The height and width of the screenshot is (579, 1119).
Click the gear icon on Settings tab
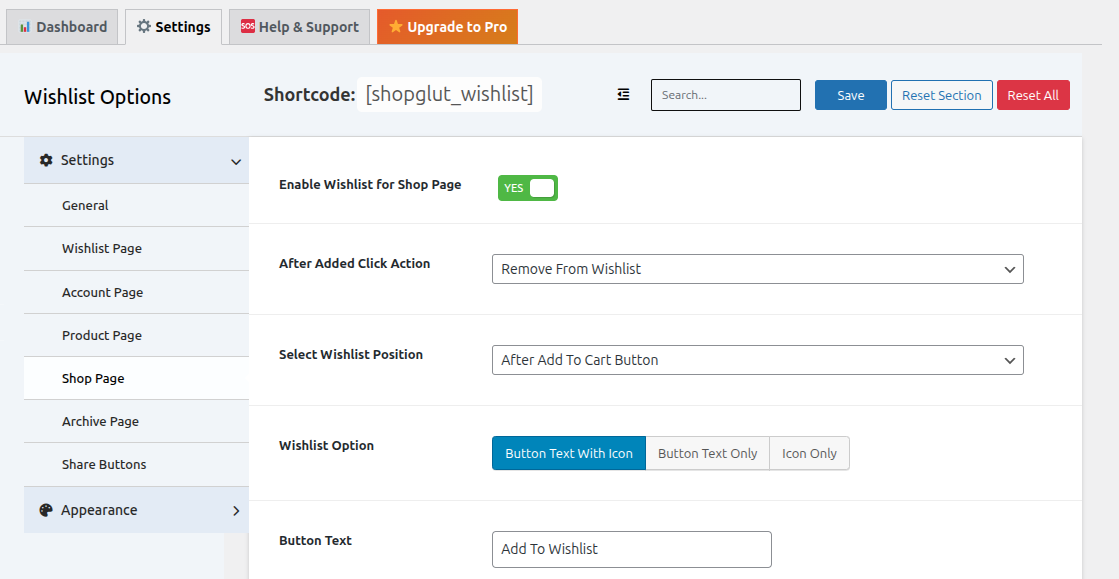click(x=144, y=26)
